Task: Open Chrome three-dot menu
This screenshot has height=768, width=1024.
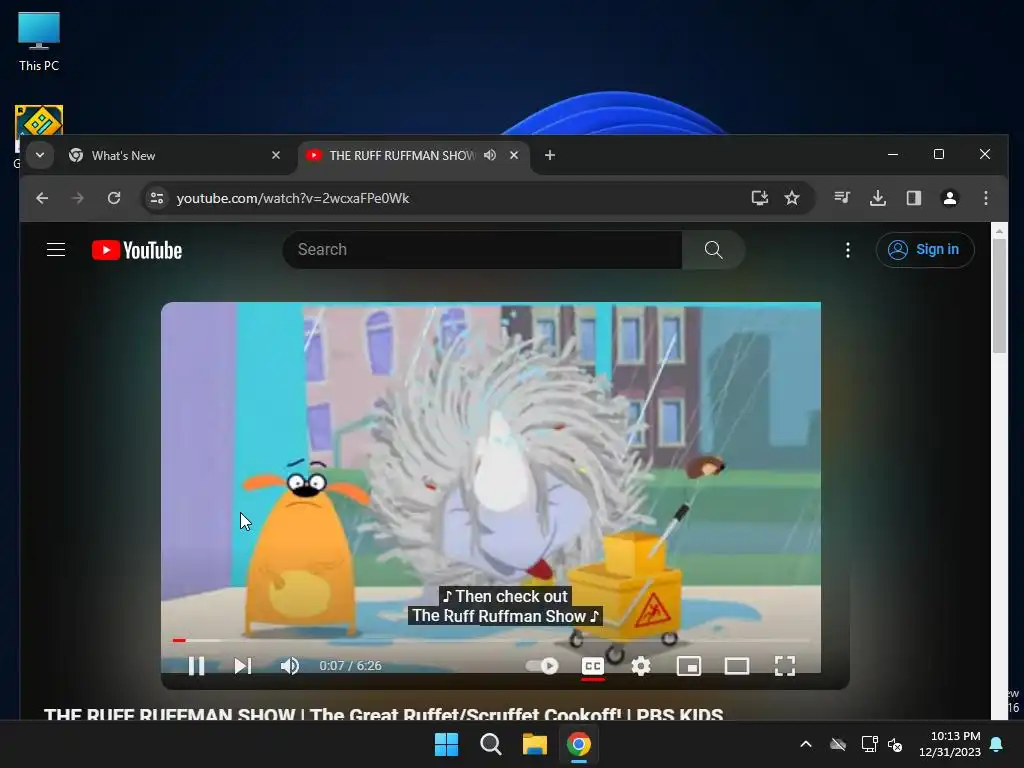Action: tap(986, 198)
